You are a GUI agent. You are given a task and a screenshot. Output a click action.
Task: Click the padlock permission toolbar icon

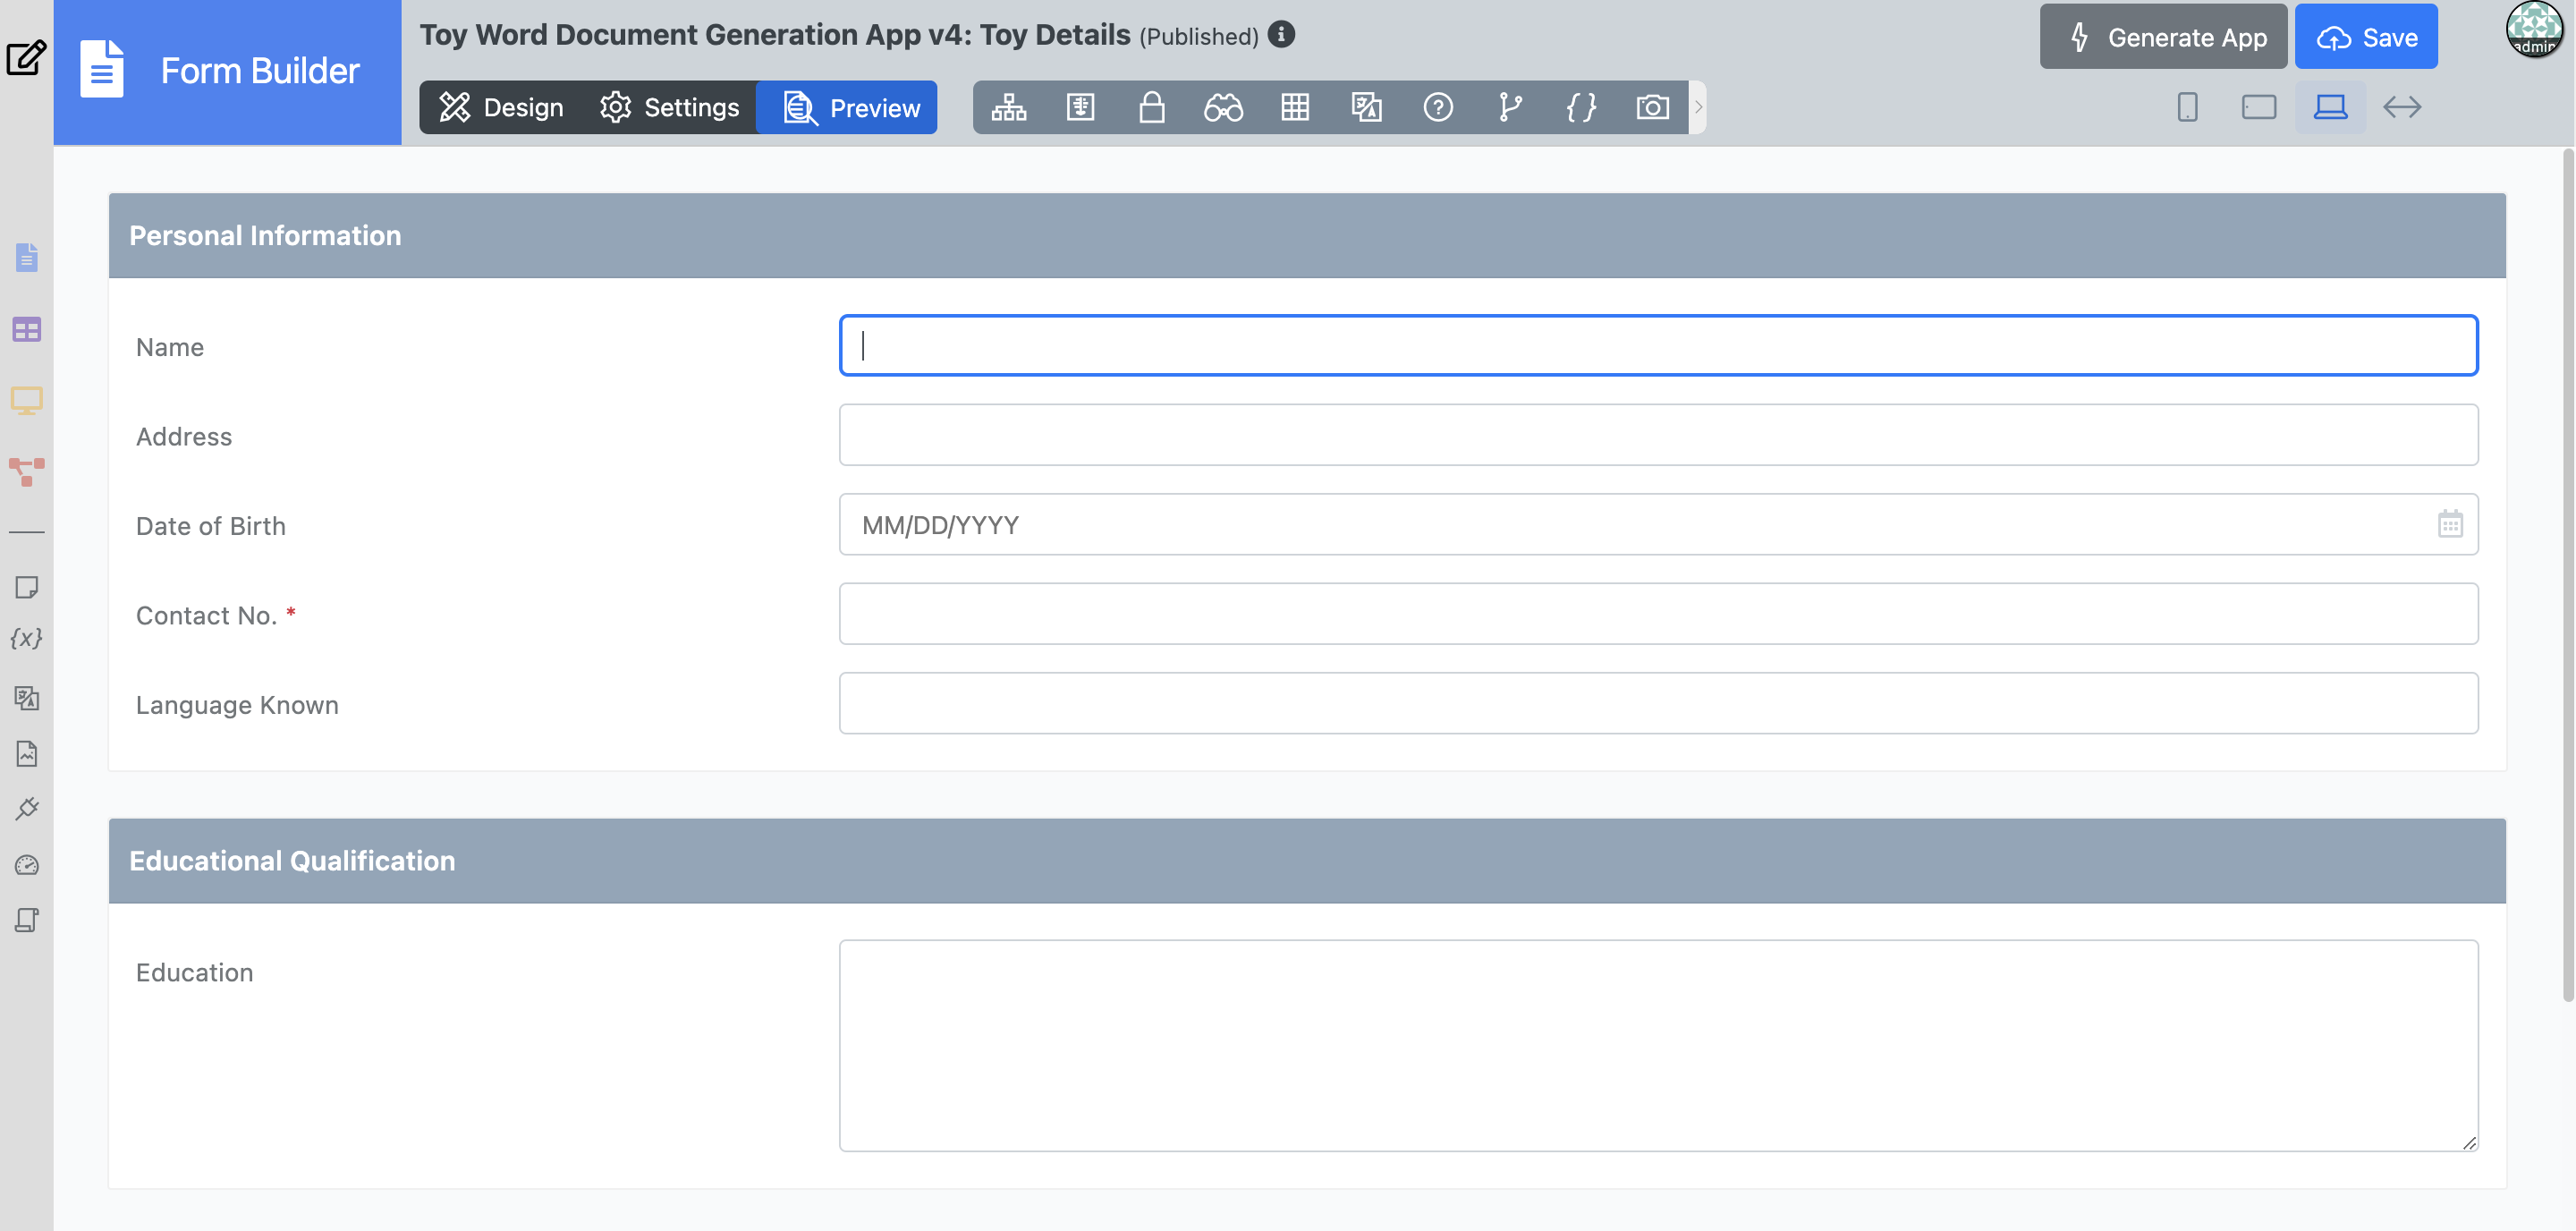(1151, 107)
